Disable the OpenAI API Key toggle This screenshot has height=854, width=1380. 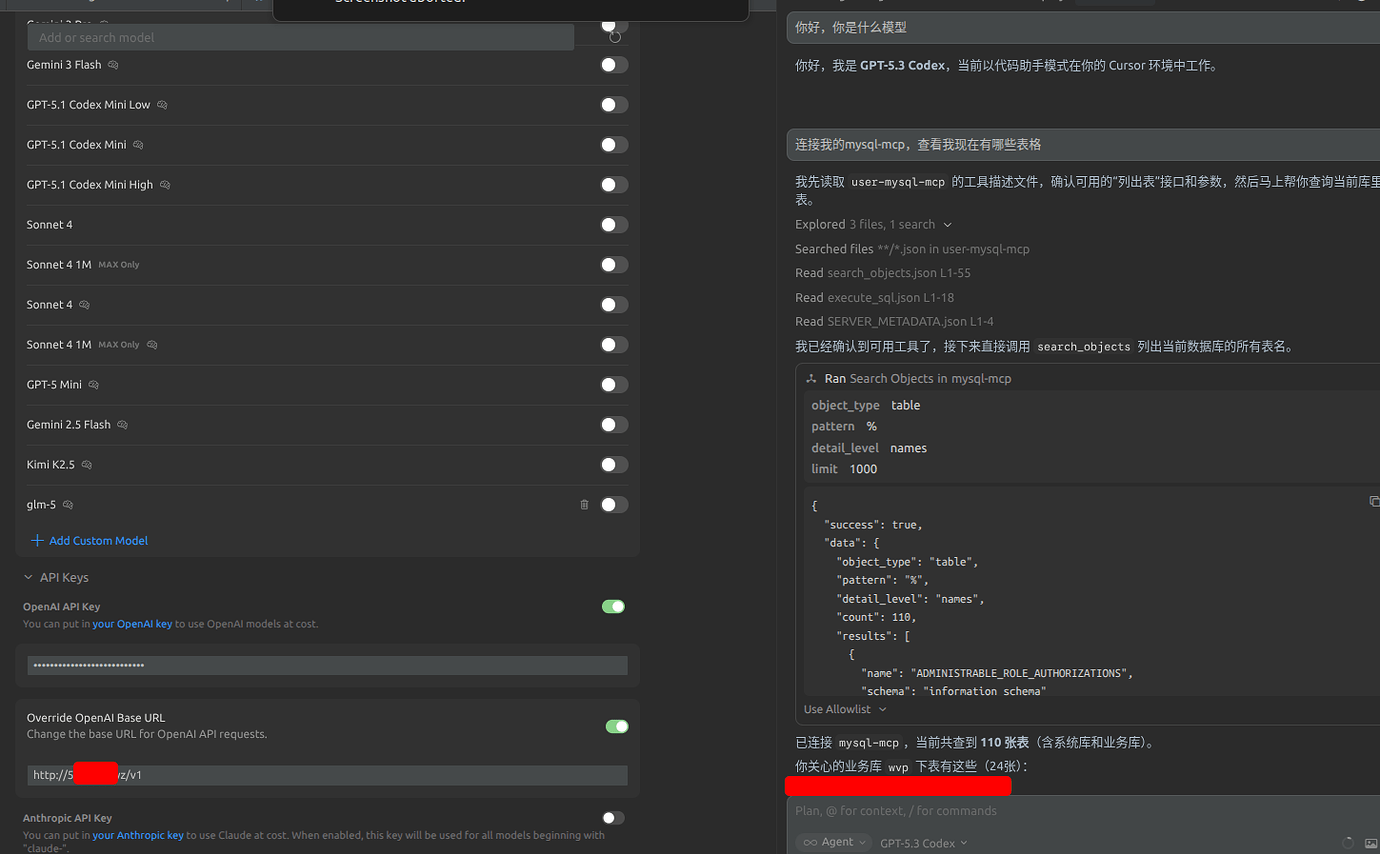[614, 606]
